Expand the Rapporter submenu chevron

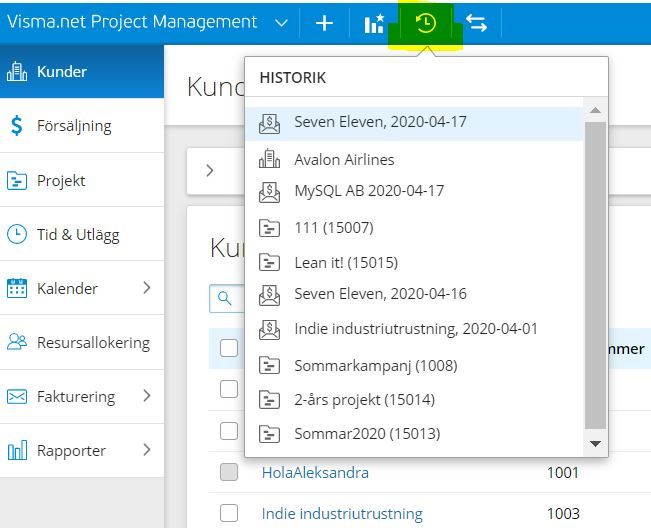tap(147, 450)
